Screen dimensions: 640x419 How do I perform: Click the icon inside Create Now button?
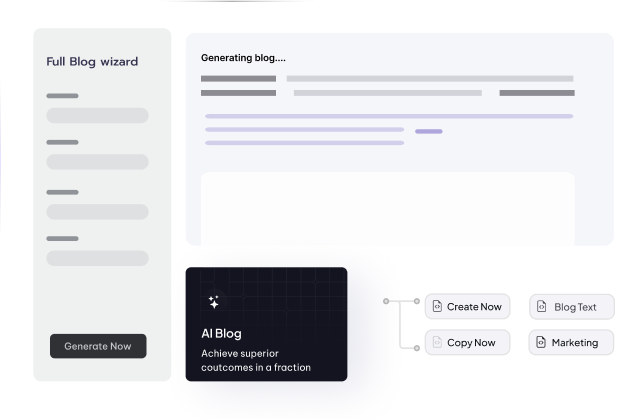tap(437, 306)
